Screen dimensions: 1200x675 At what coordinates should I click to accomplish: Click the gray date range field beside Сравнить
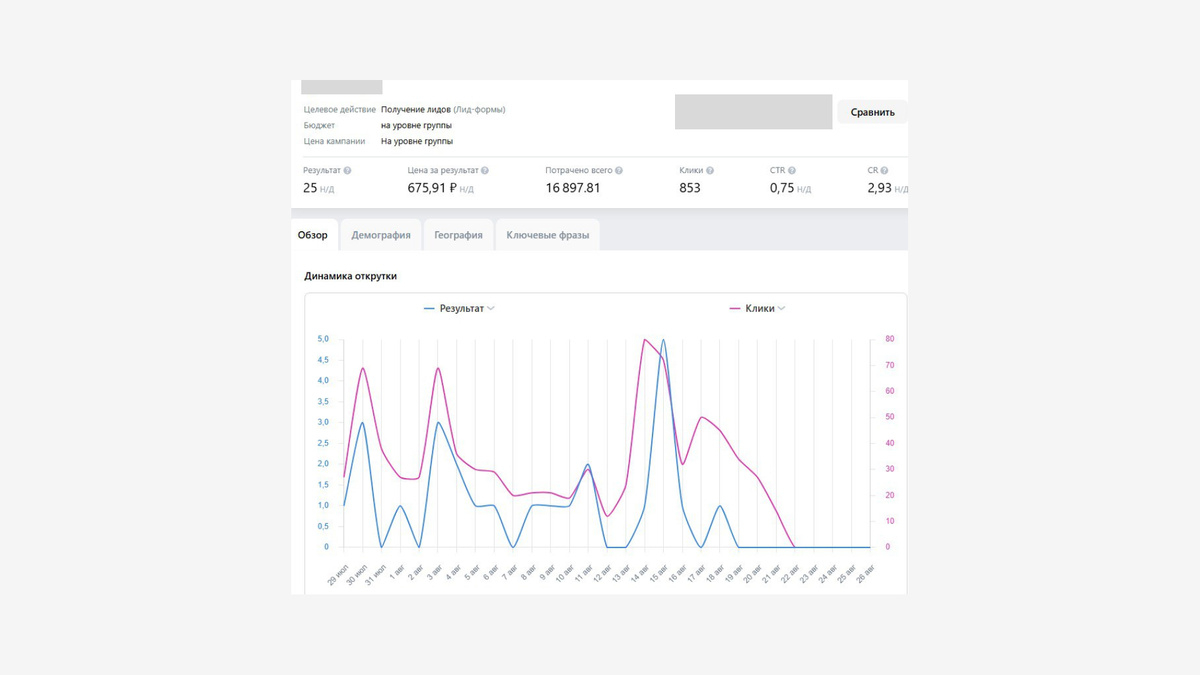pyautogui.click(x=753, y=112)
